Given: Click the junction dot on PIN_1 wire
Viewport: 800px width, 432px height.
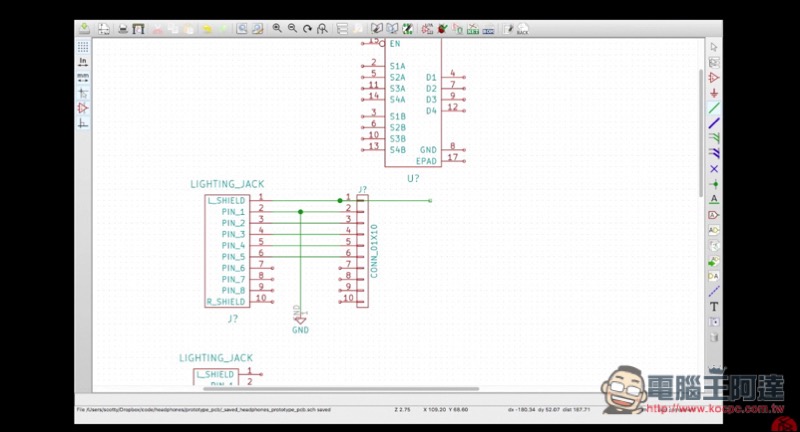Looking at the screenshot, I should point(301,212).
